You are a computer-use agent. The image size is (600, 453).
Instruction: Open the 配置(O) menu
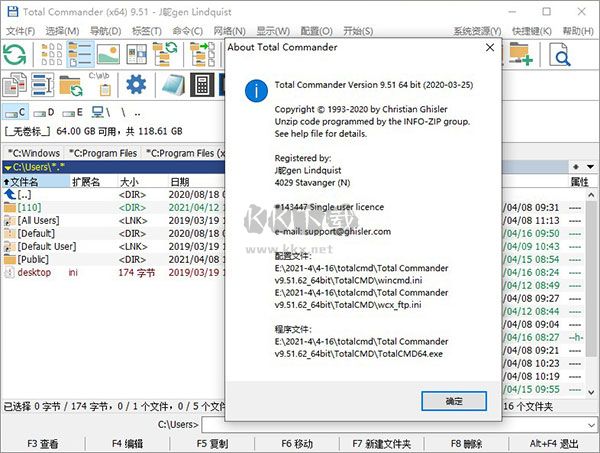[316, 31]
